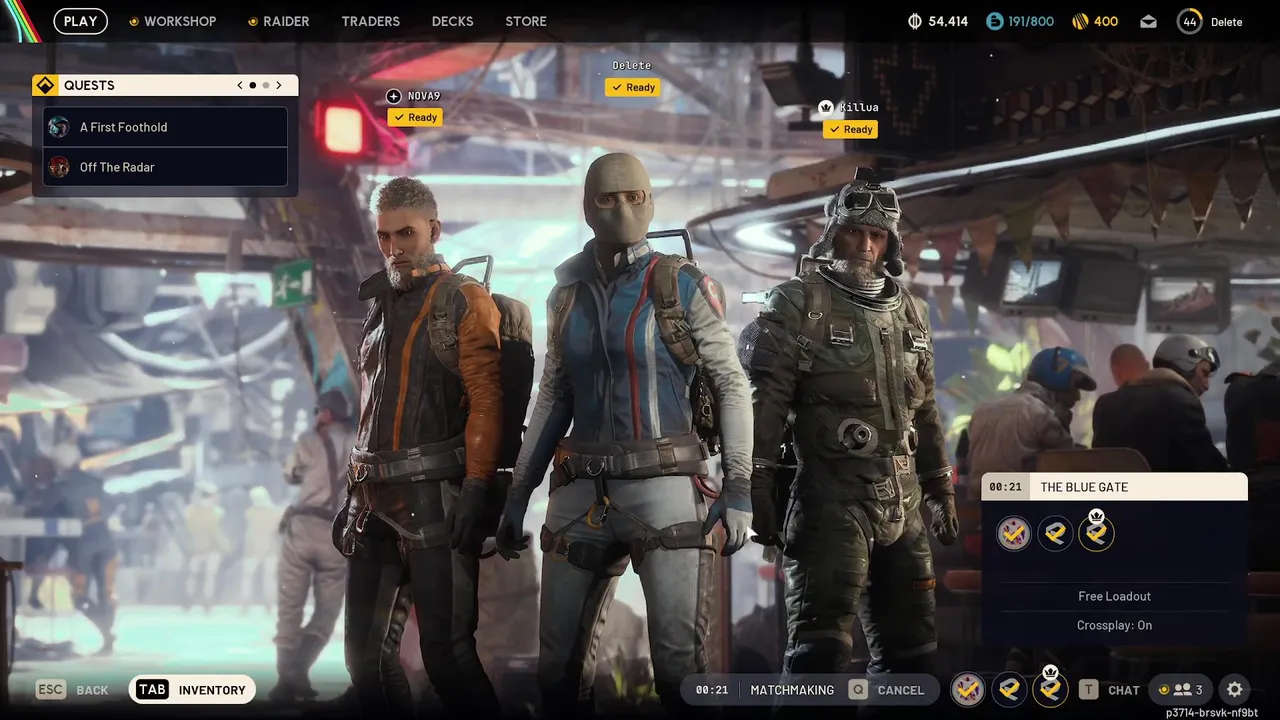Open INVENTORY with the TAB button
Viewport: 1280px width, 720px height.
click(x=192, y=689)
